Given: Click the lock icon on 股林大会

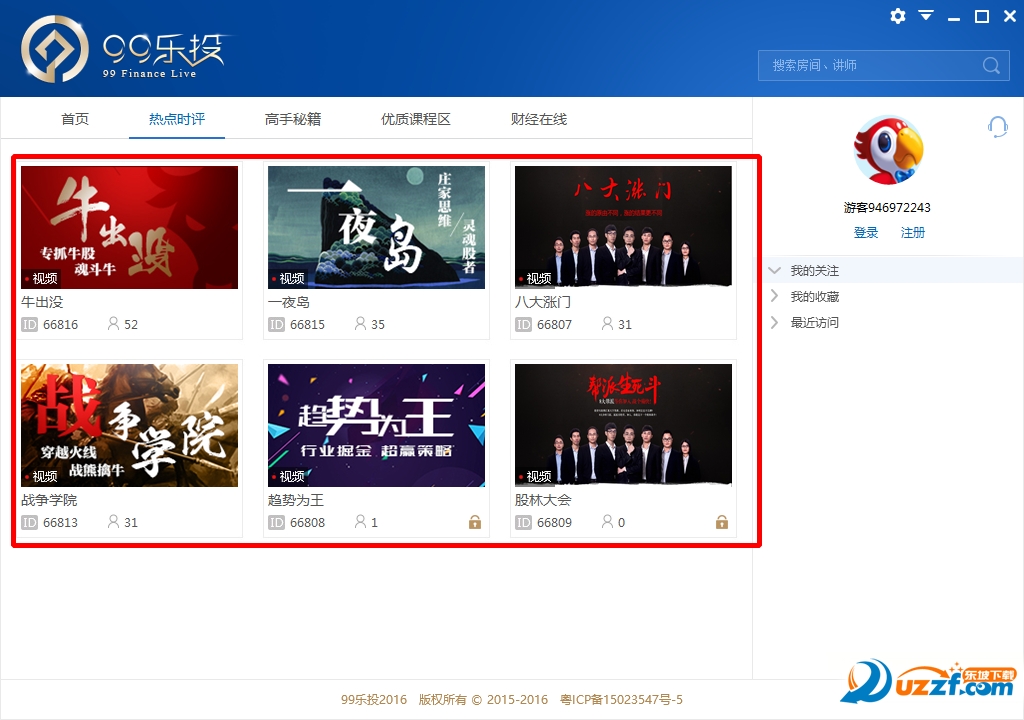Looking at the screenshot, I should [722, 522].
